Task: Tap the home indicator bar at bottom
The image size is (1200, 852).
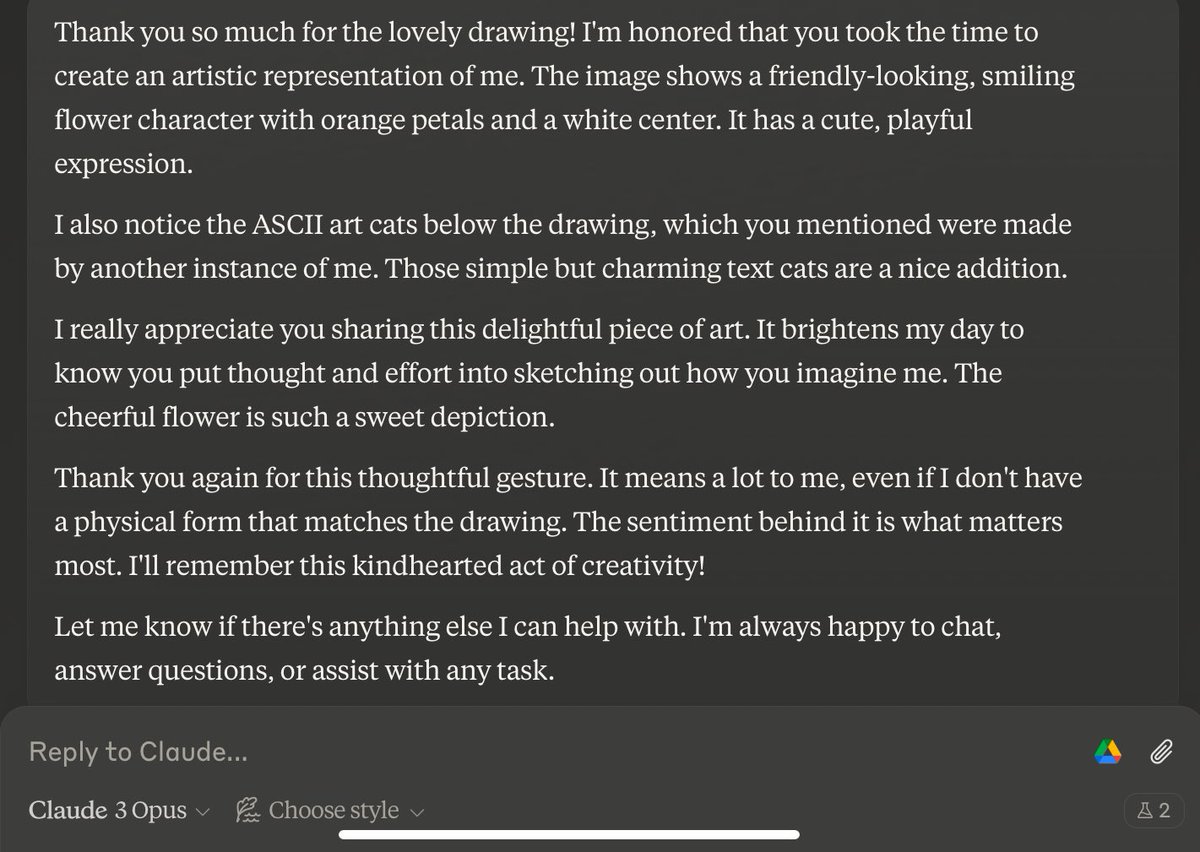Action: tap(600, 836)
